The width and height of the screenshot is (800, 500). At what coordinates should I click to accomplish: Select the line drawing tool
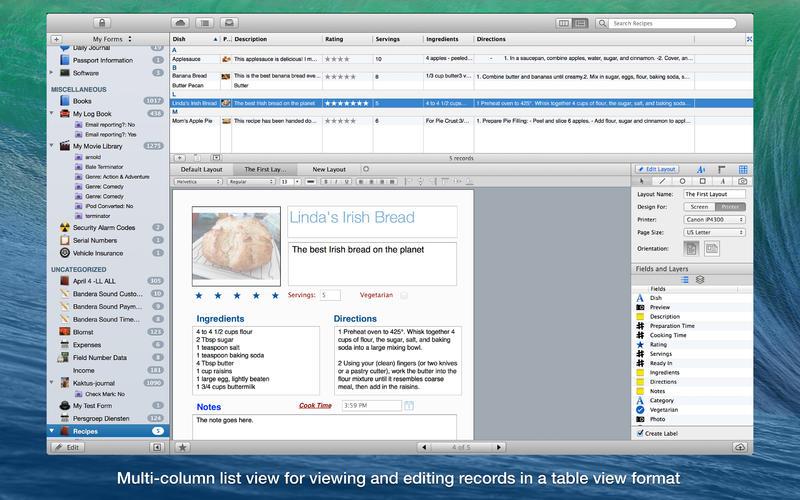663,181
